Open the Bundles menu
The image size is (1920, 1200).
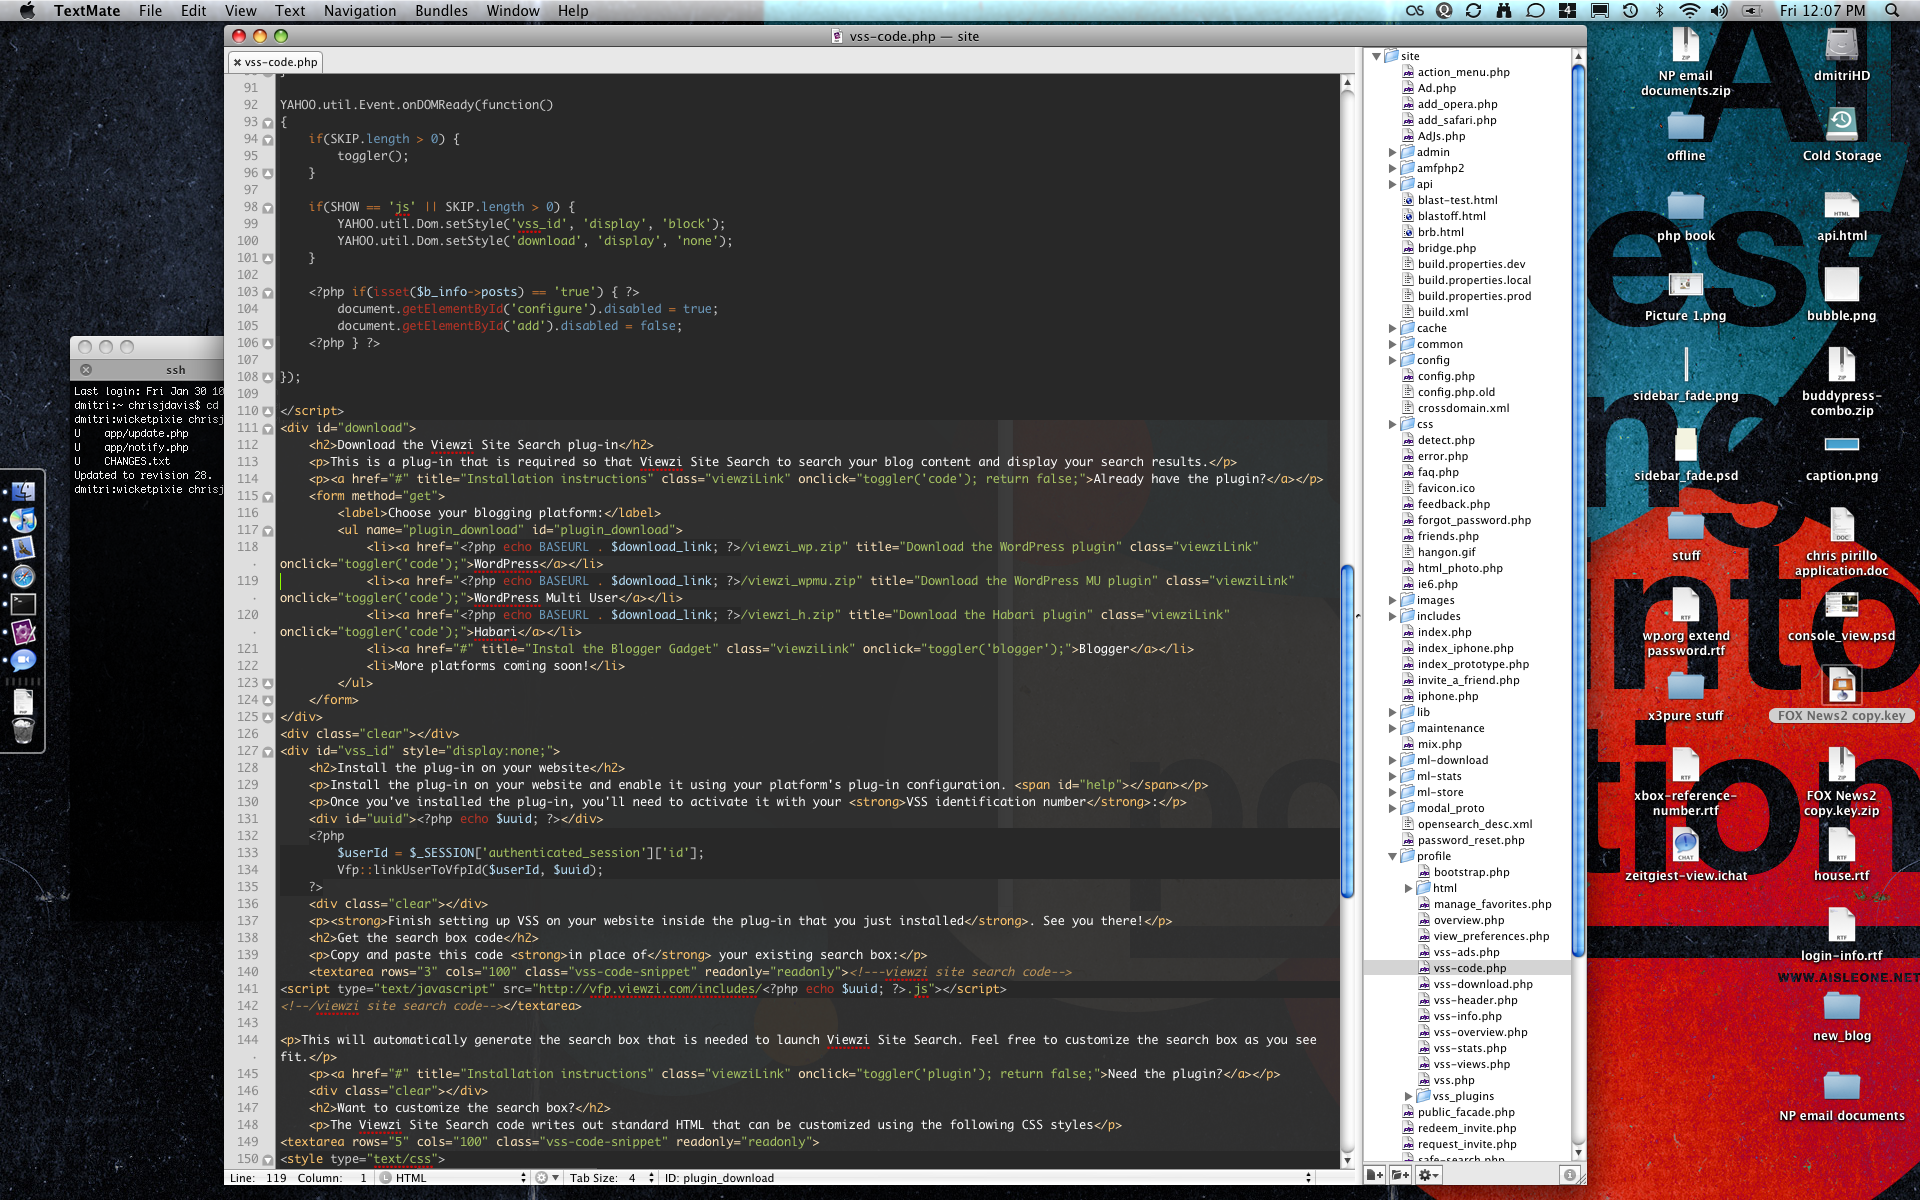(x=441, y=11)
